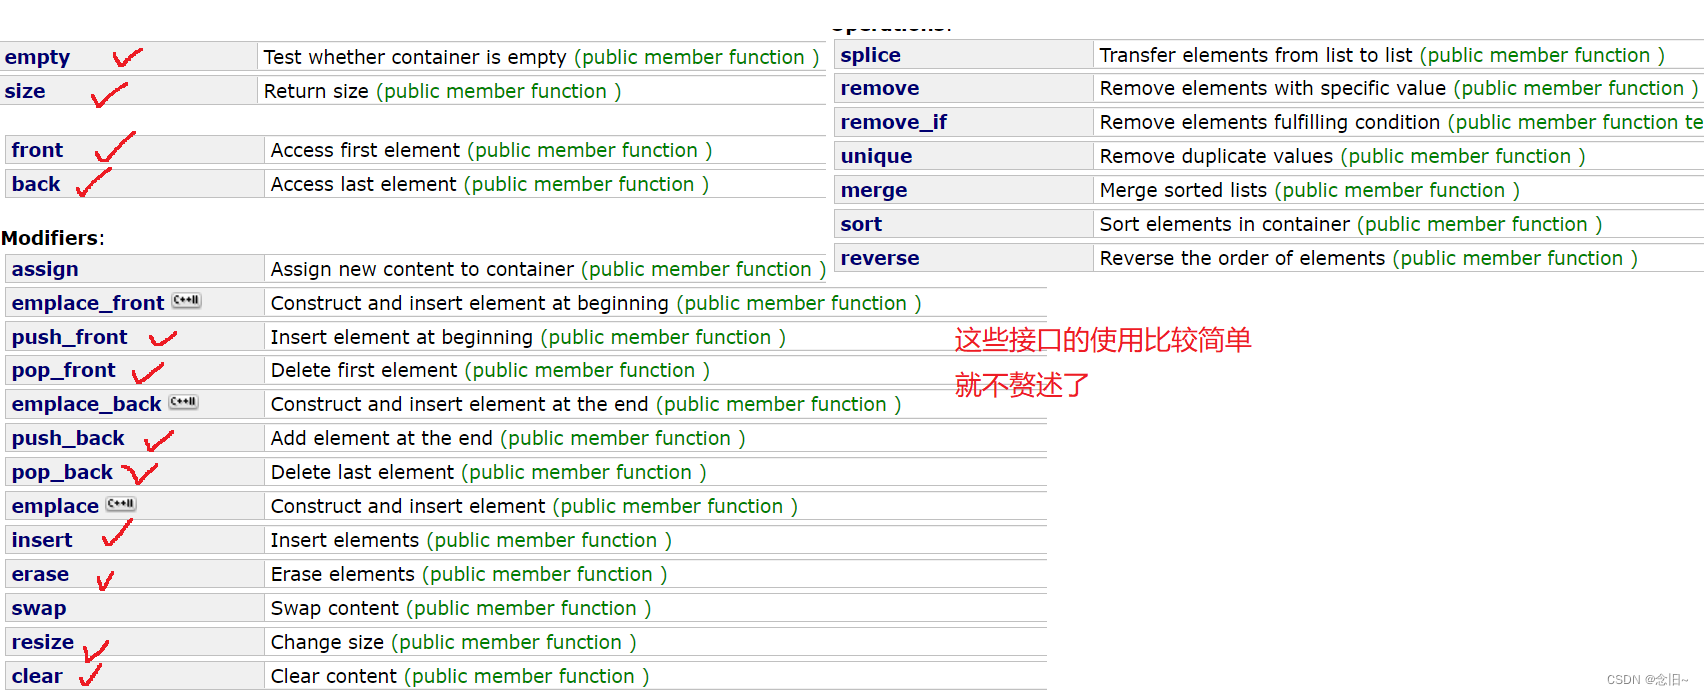Click the emplace_back function link
This screenshot has width=1704, height=695.
[x=86, y=404]
